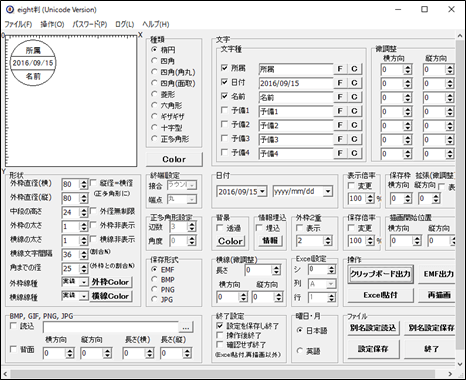Uncheck the 日付 text checkbox
Viewport: 466px width, 380px height.
[224, 82]
